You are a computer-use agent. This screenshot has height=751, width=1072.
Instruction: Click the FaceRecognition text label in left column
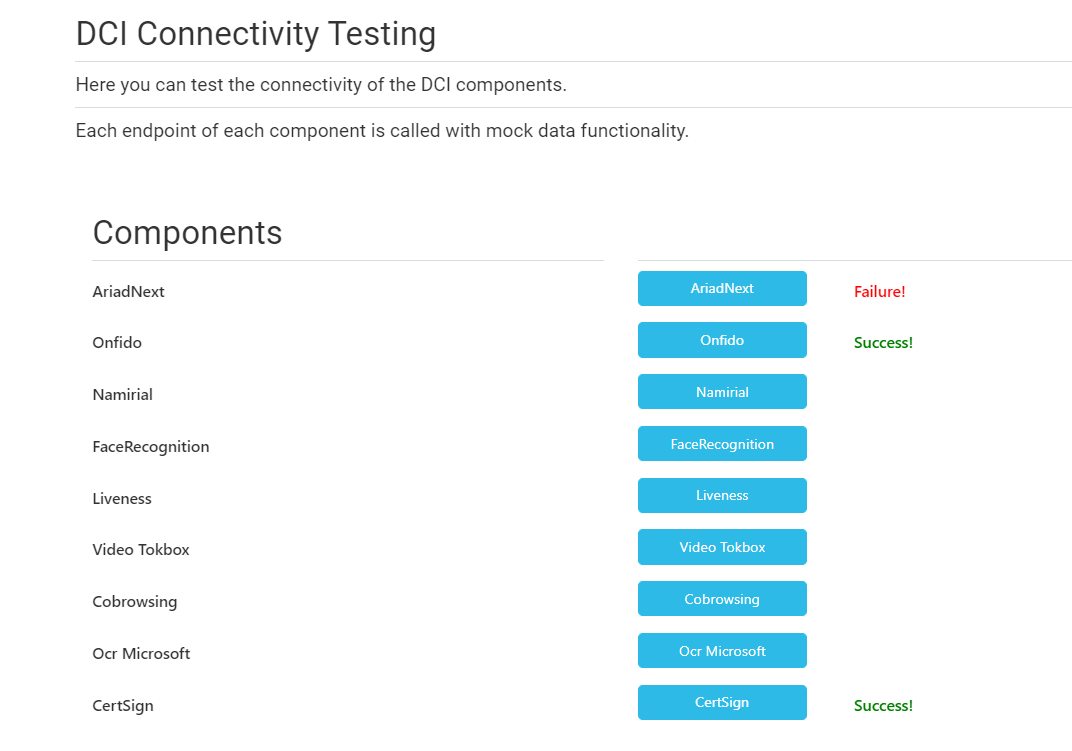pos(151,447)
